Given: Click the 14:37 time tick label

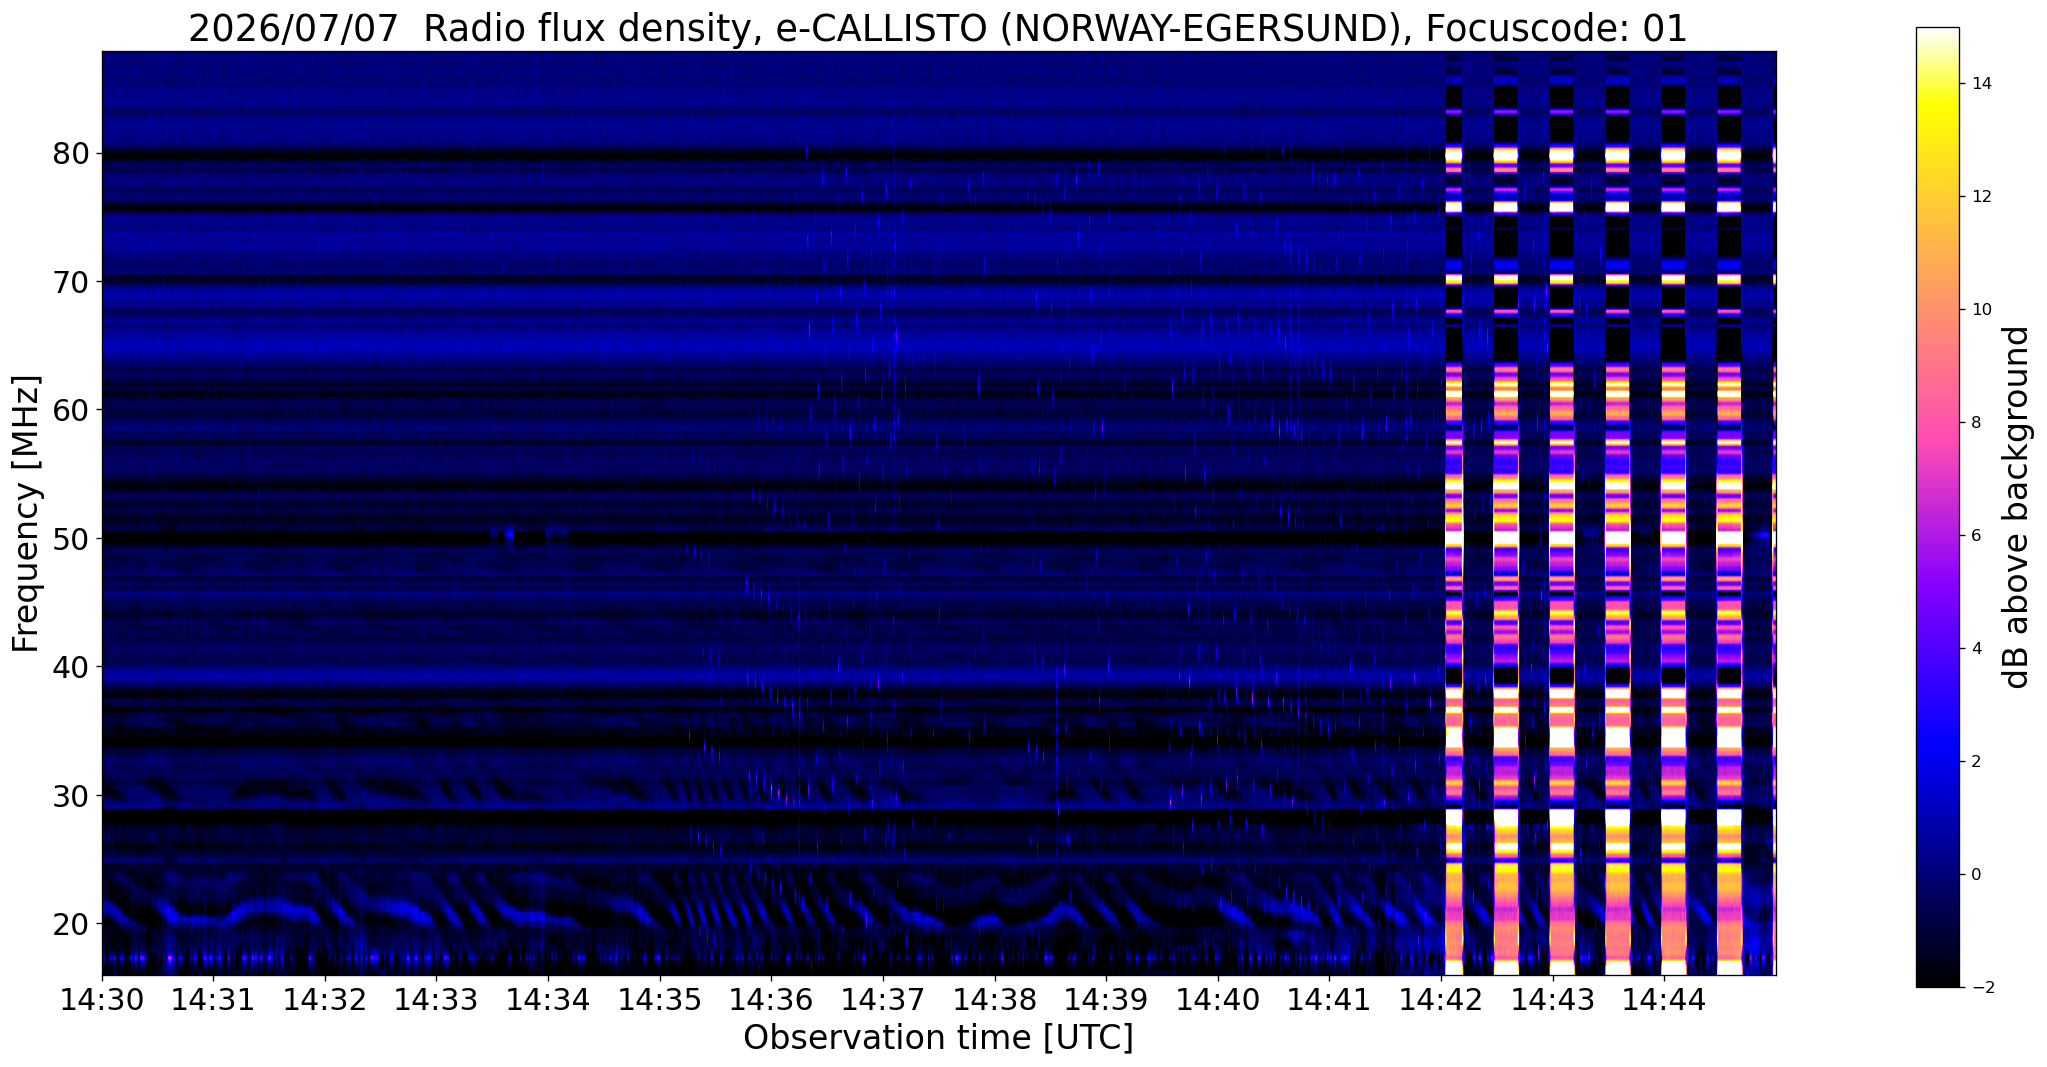Looking at the screenshot, I should [x=883, y=998].
